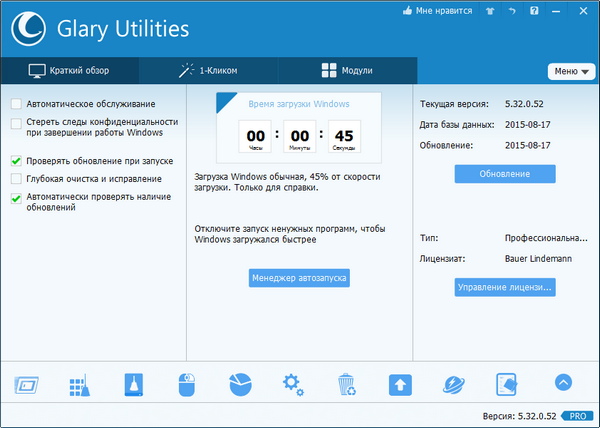This screenshot has width=600, height=428.
Task: Click the Обновление button
Action: (505, 174)
